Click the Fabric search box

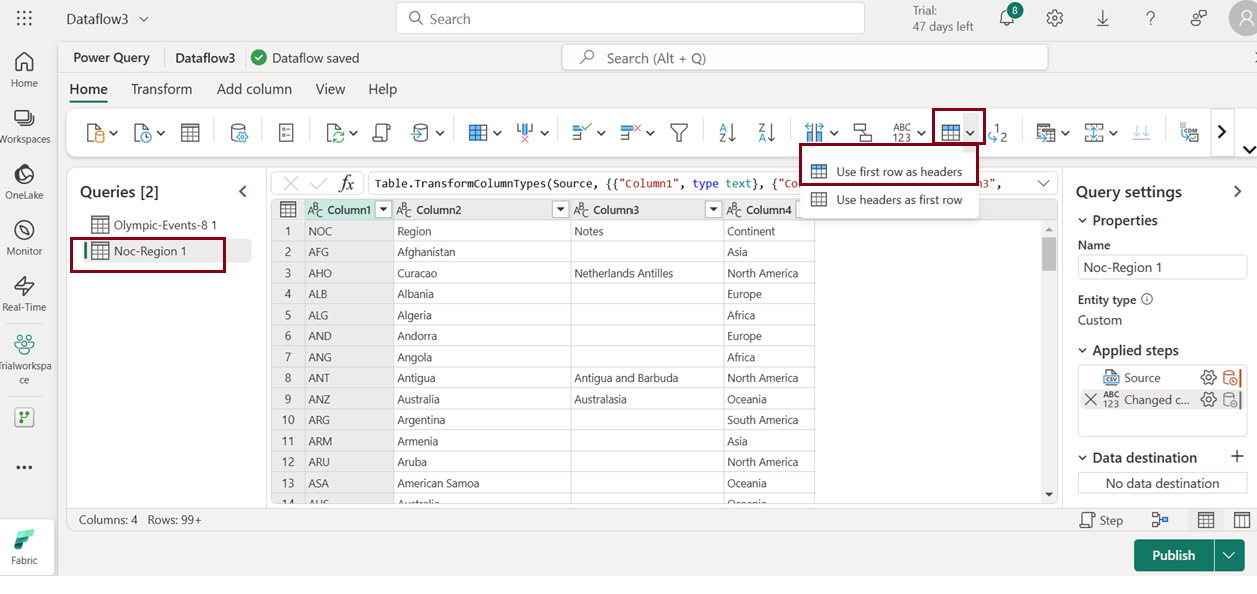coord(630,18)
